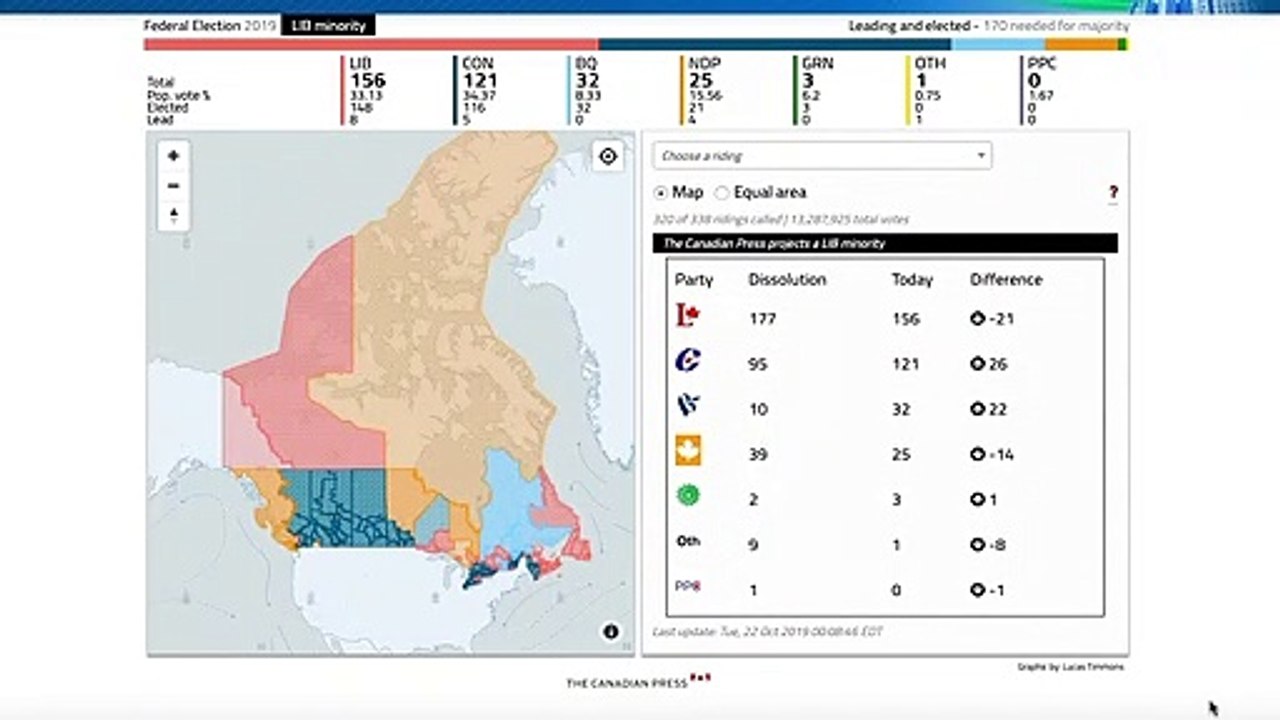Select the Map radio button
This screenshot has width=1280, height=720.
(661, 192)
